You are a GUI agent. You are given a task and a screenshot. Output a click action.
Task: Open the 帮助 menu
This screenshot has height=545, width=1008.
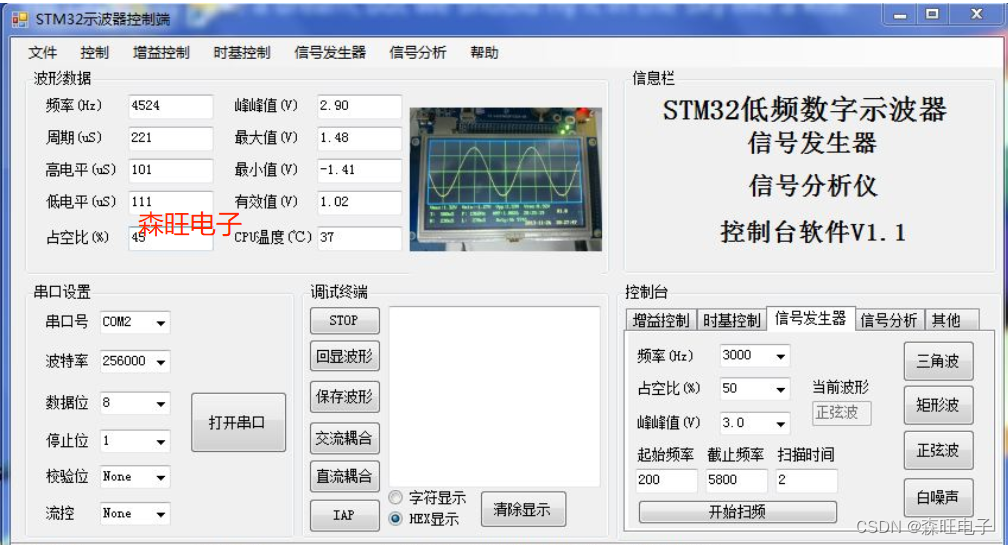coord(484,53)
